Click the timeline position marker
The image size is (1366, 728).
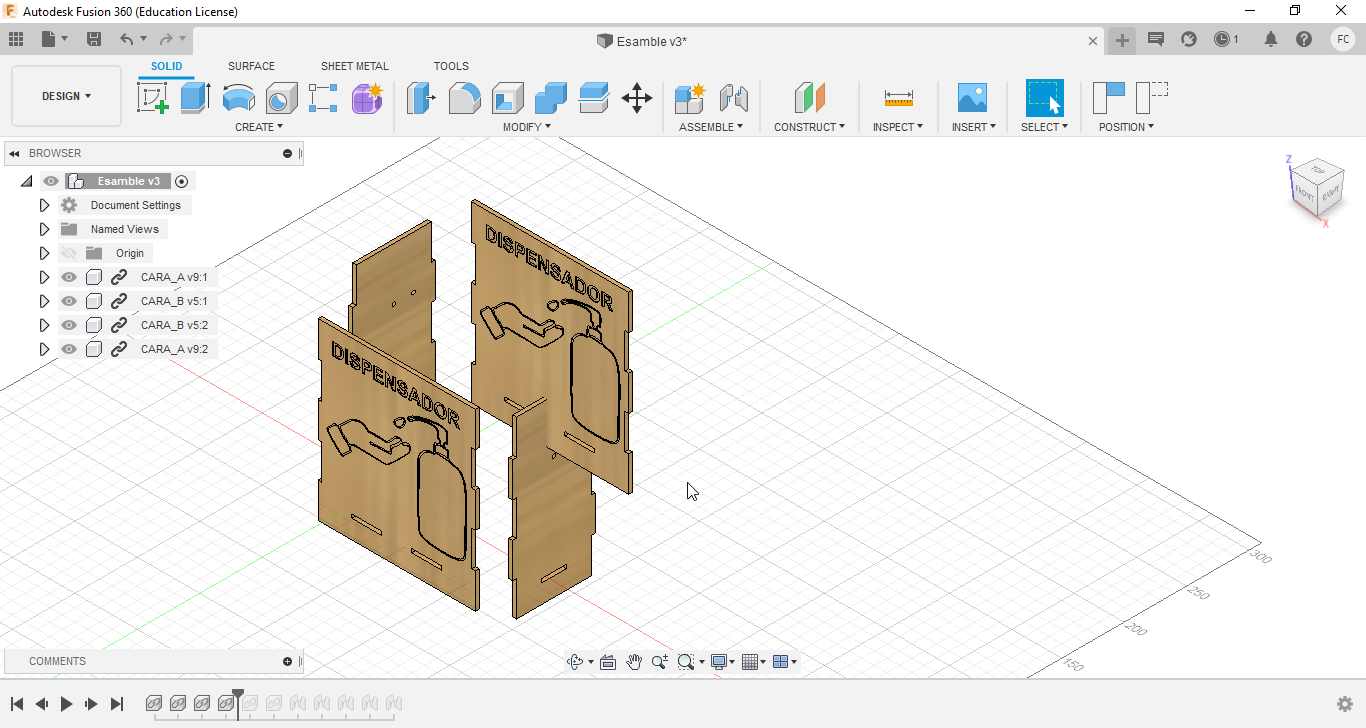tap(238, 695)
